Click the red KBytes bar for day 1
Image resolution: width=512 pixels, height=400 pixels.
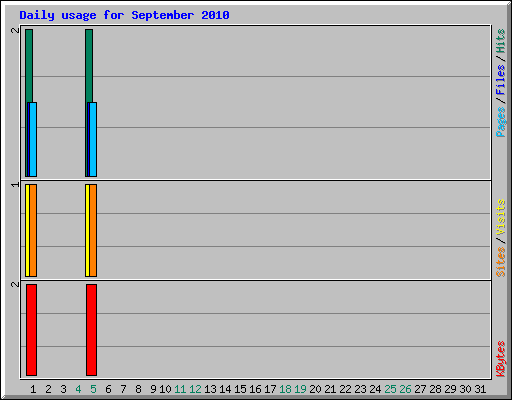pyautogui.click(x=31, y=330)
